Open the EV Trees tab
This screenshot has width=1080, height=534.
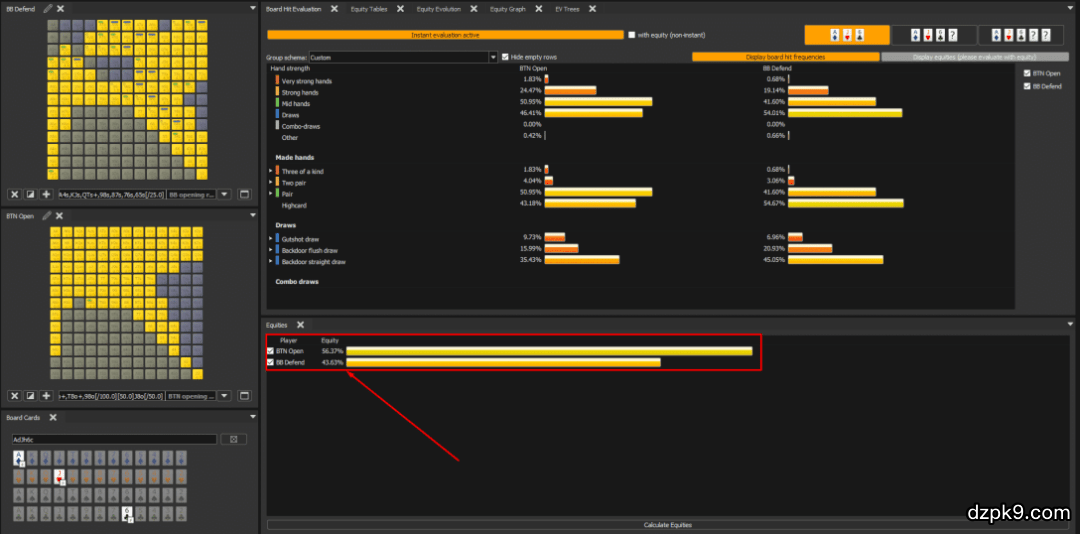tap(568, 8)
